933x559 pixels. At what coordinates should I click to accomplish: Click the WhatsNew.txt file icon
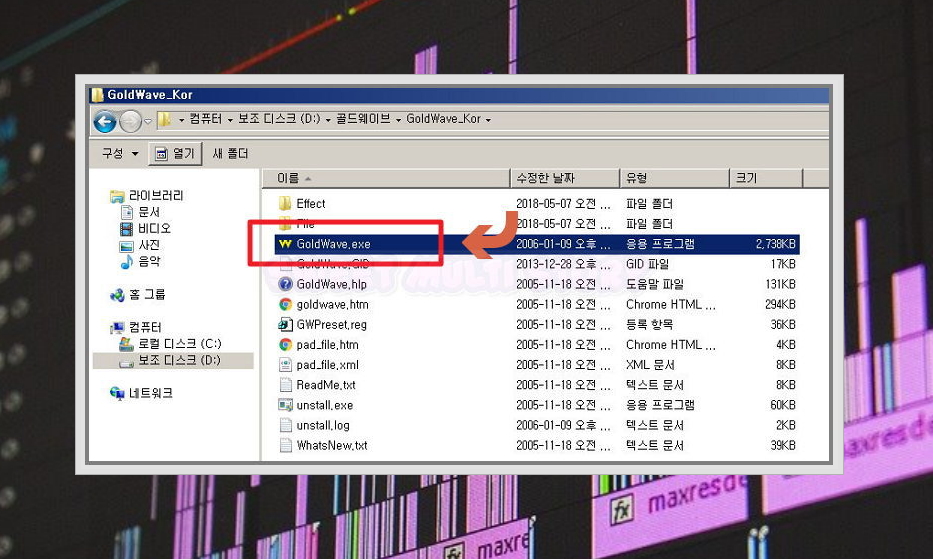pyautogui.click(x=286, y=445)
